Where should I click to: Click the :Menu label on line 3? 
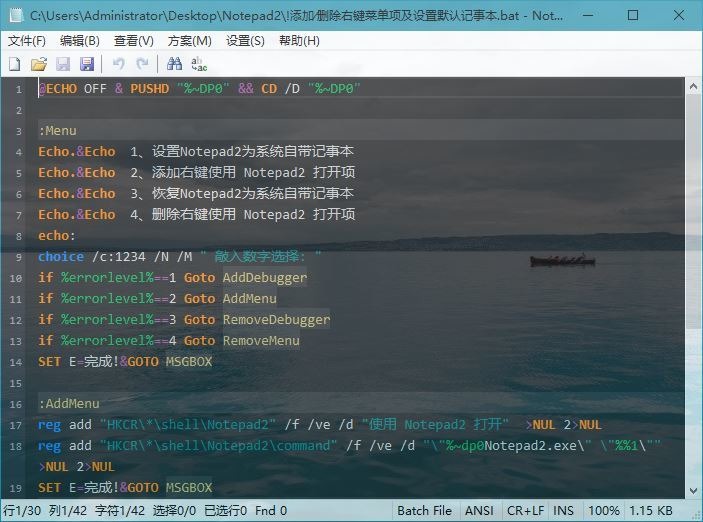[x=57, y=131]
